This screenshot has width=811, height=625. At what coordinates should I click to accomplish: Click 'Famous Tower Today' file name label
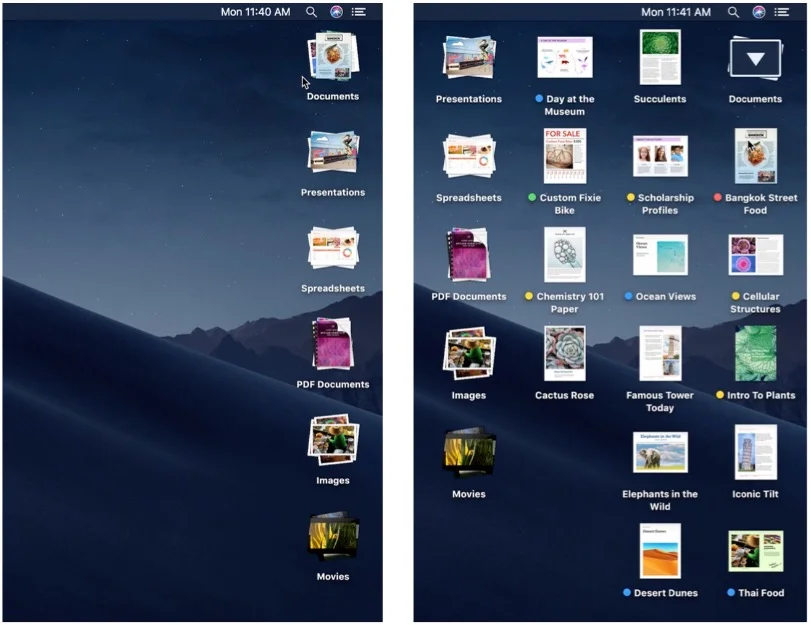click(660, 401)
